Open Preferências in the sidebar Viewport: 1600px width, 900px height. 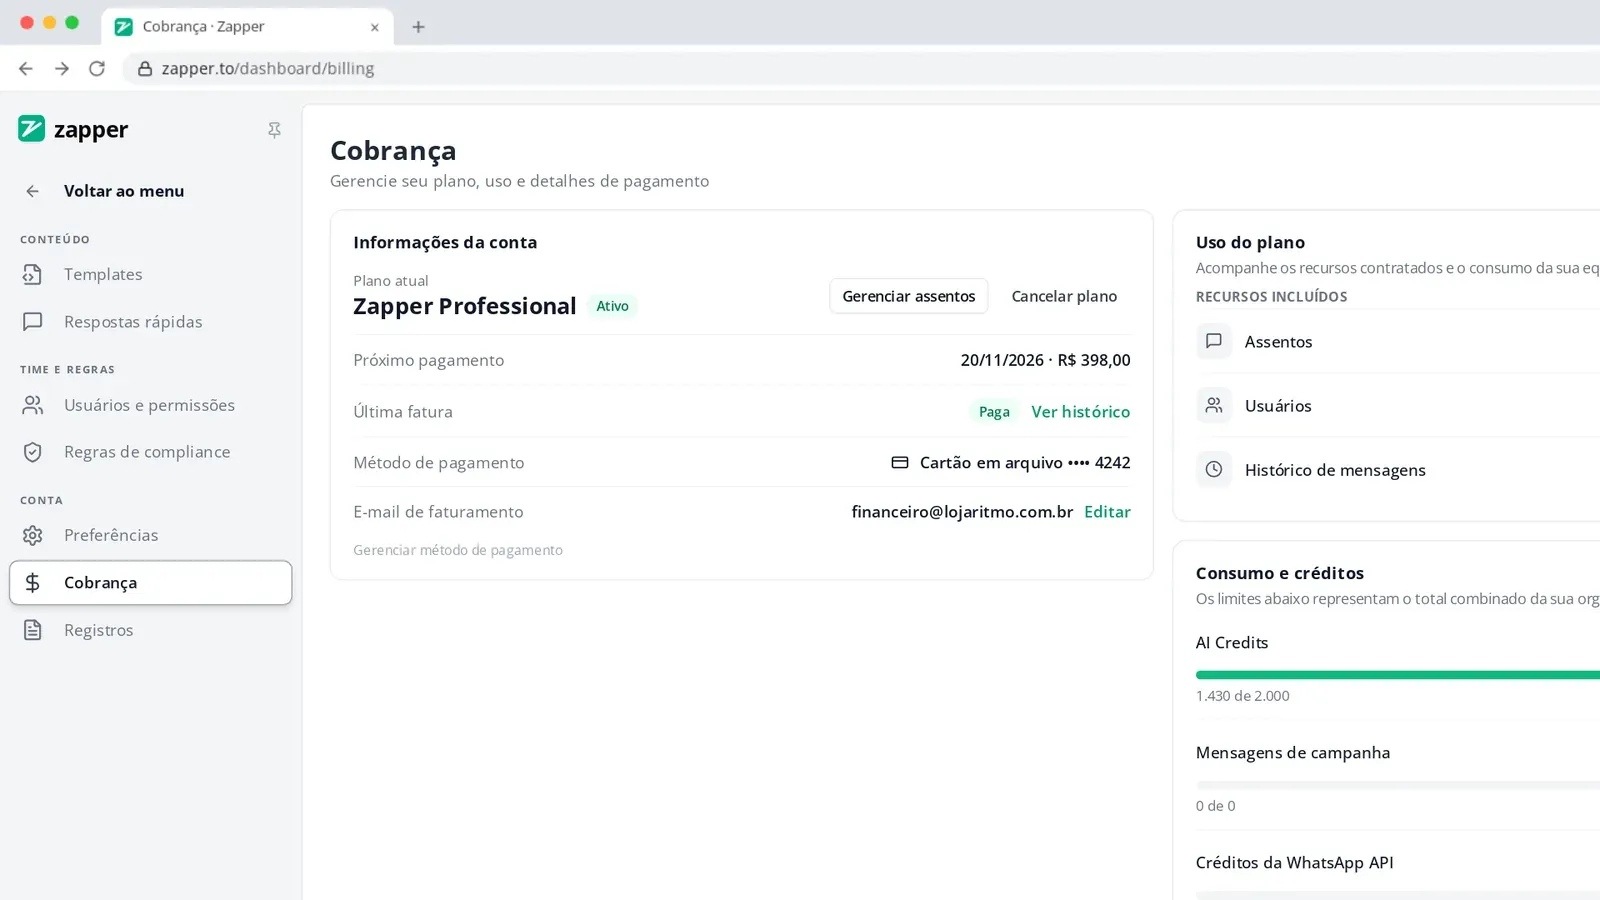151,535
